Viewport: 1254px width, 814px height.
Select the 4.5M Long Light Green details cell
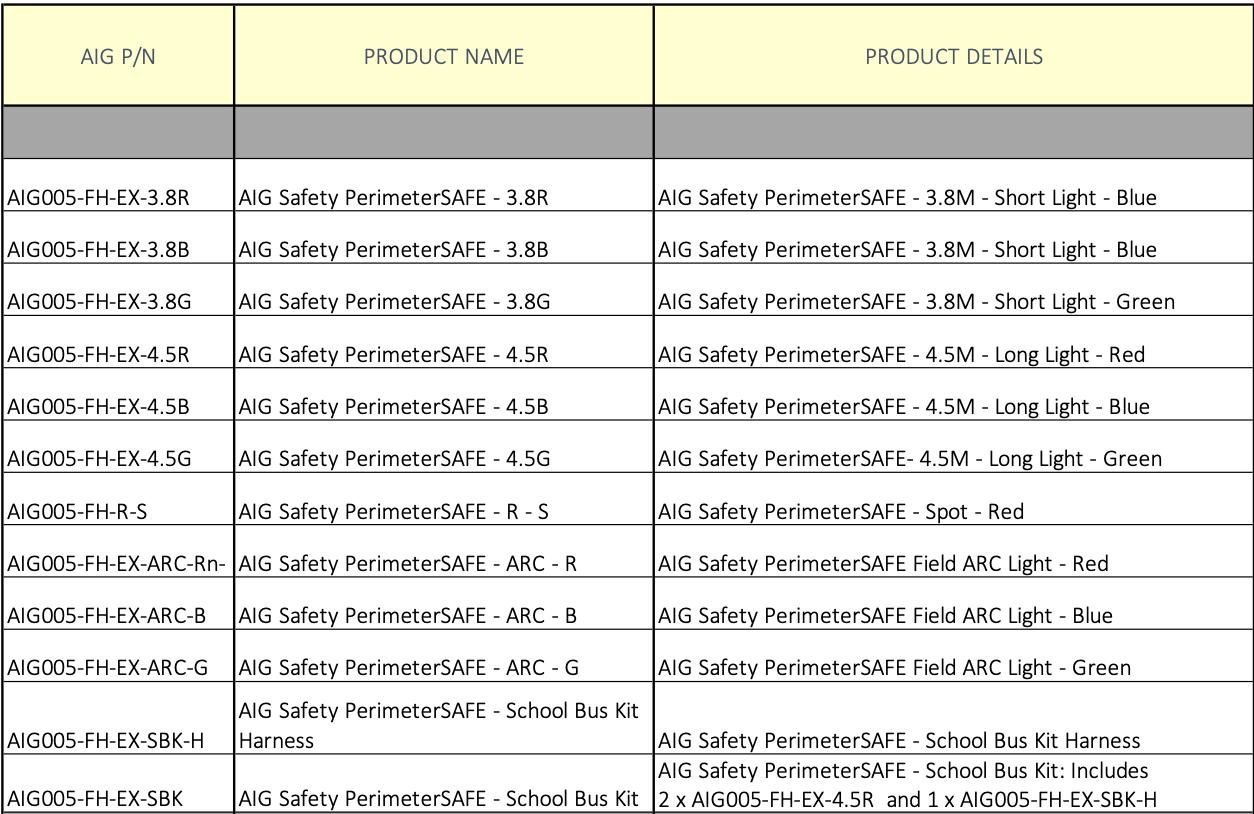pos(909,459)
